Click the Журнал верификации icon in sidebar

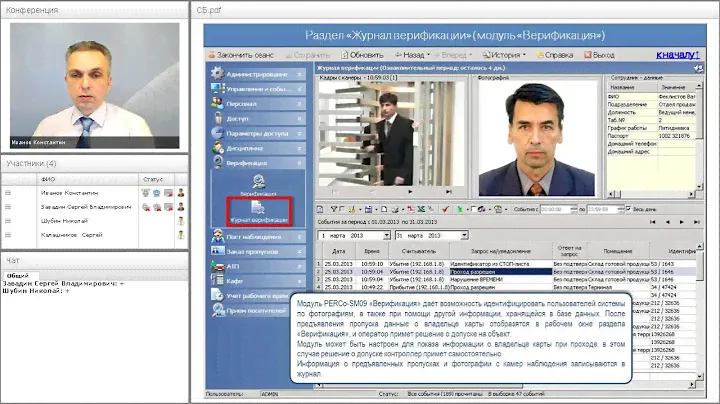coord(259,208)
